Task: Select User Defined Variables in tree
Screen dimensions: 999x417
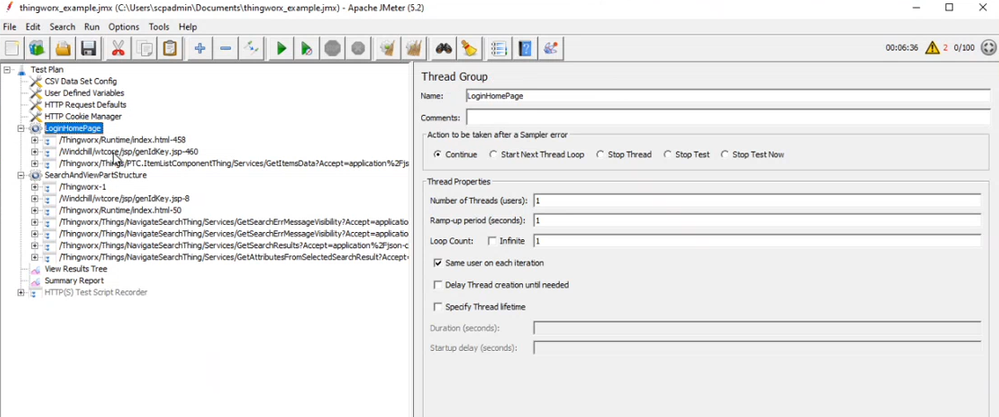Action: [x=84, y=93]
